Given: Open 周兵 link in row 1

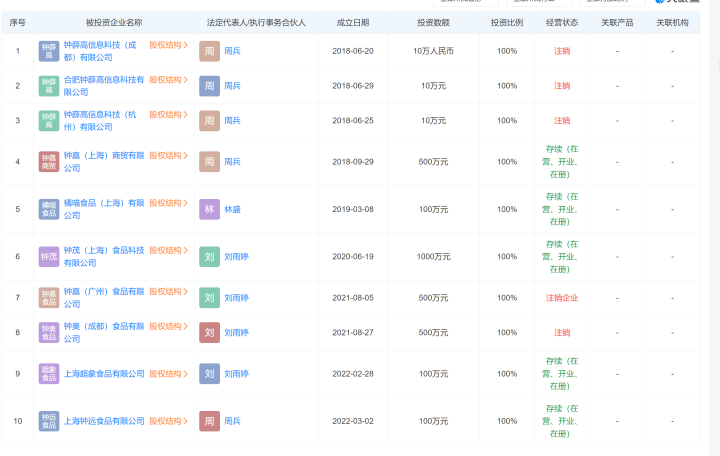Looking at the screenshot, I should pos(232,51).
